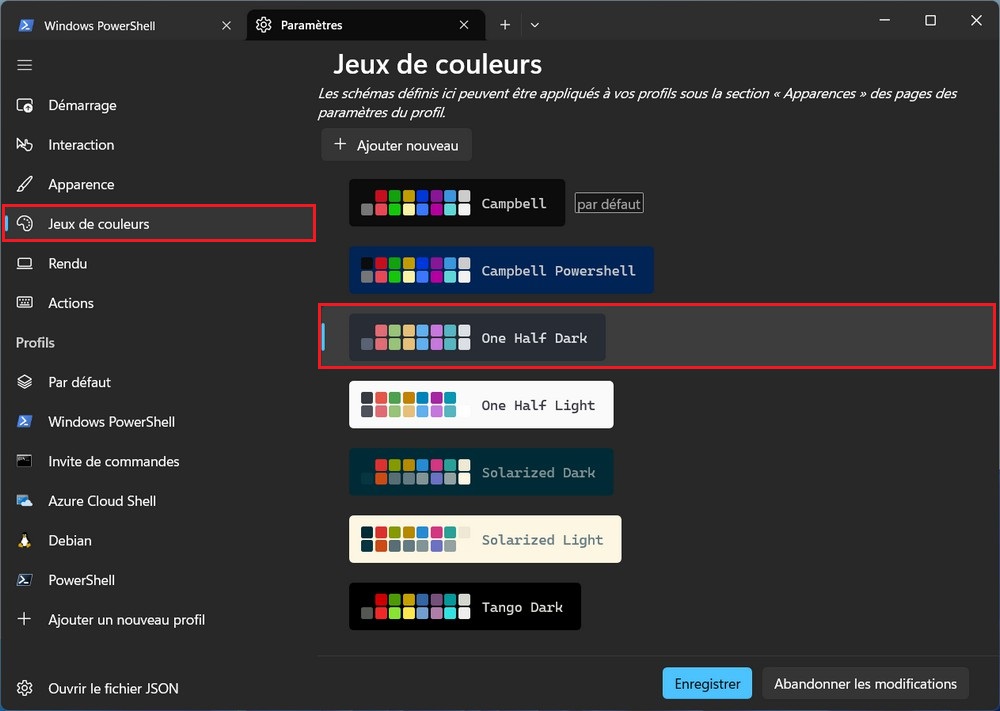Open the Rendu settings page
Viewport: 1000px width, 711px height.
pyautogui.click(x=159, y=263)
